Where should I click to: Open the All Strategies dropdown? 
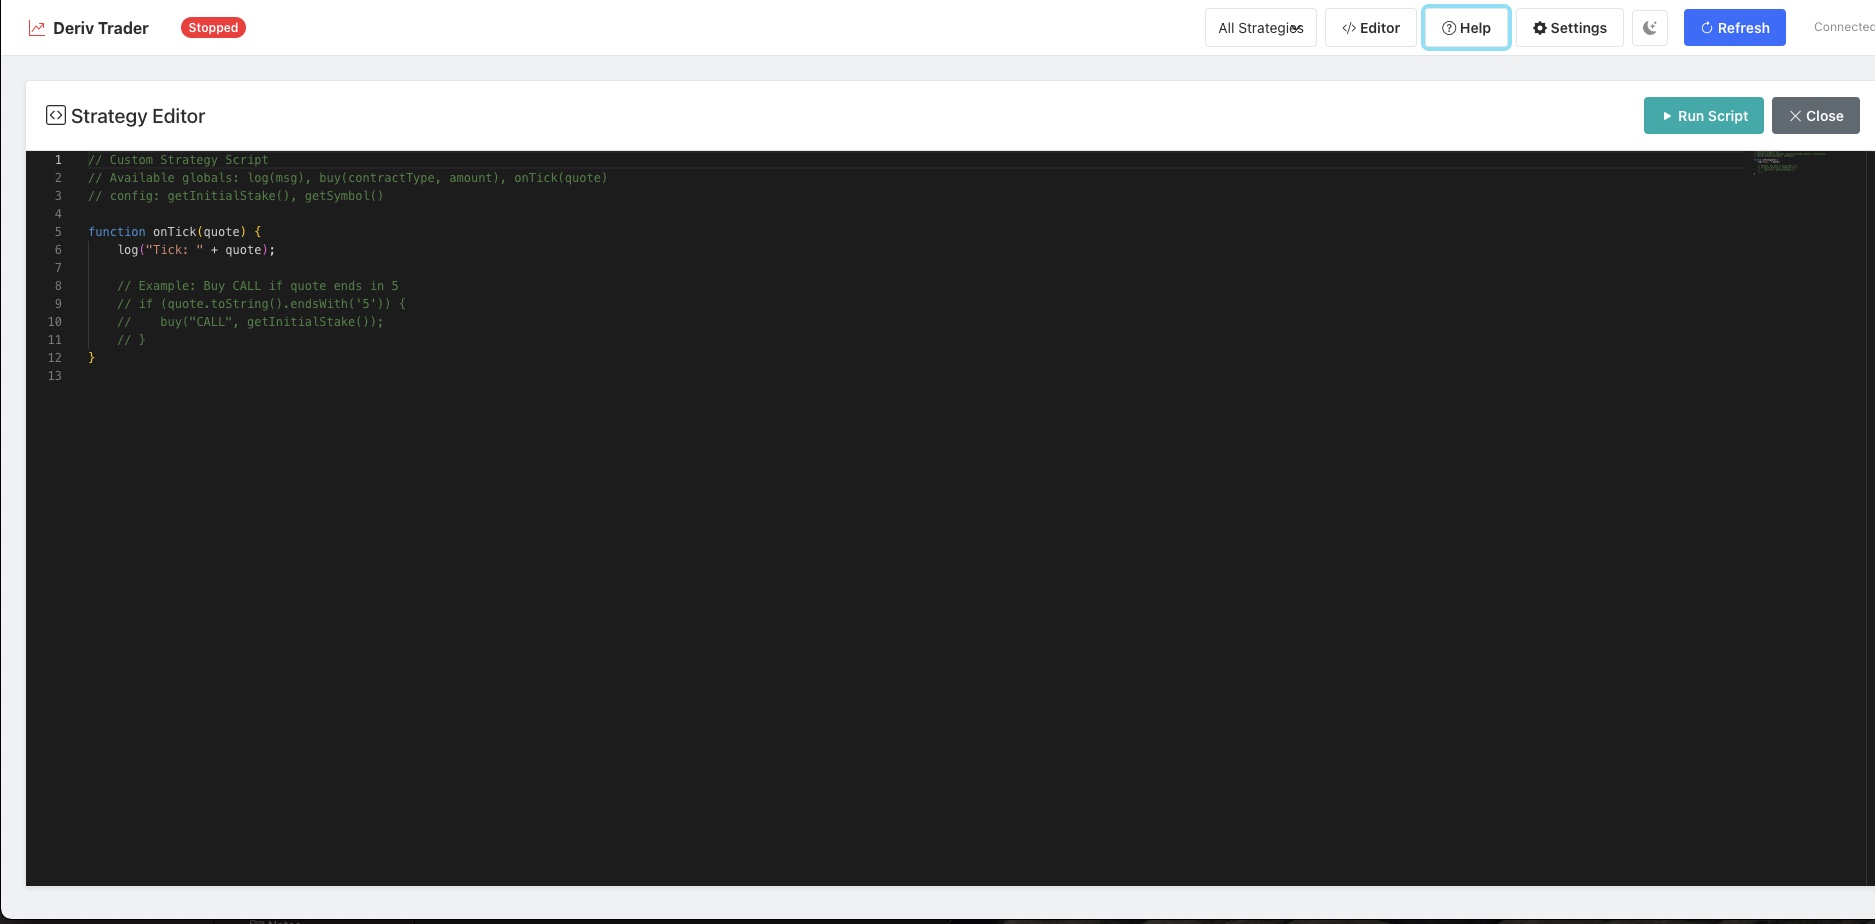(x=1259, y=27)
